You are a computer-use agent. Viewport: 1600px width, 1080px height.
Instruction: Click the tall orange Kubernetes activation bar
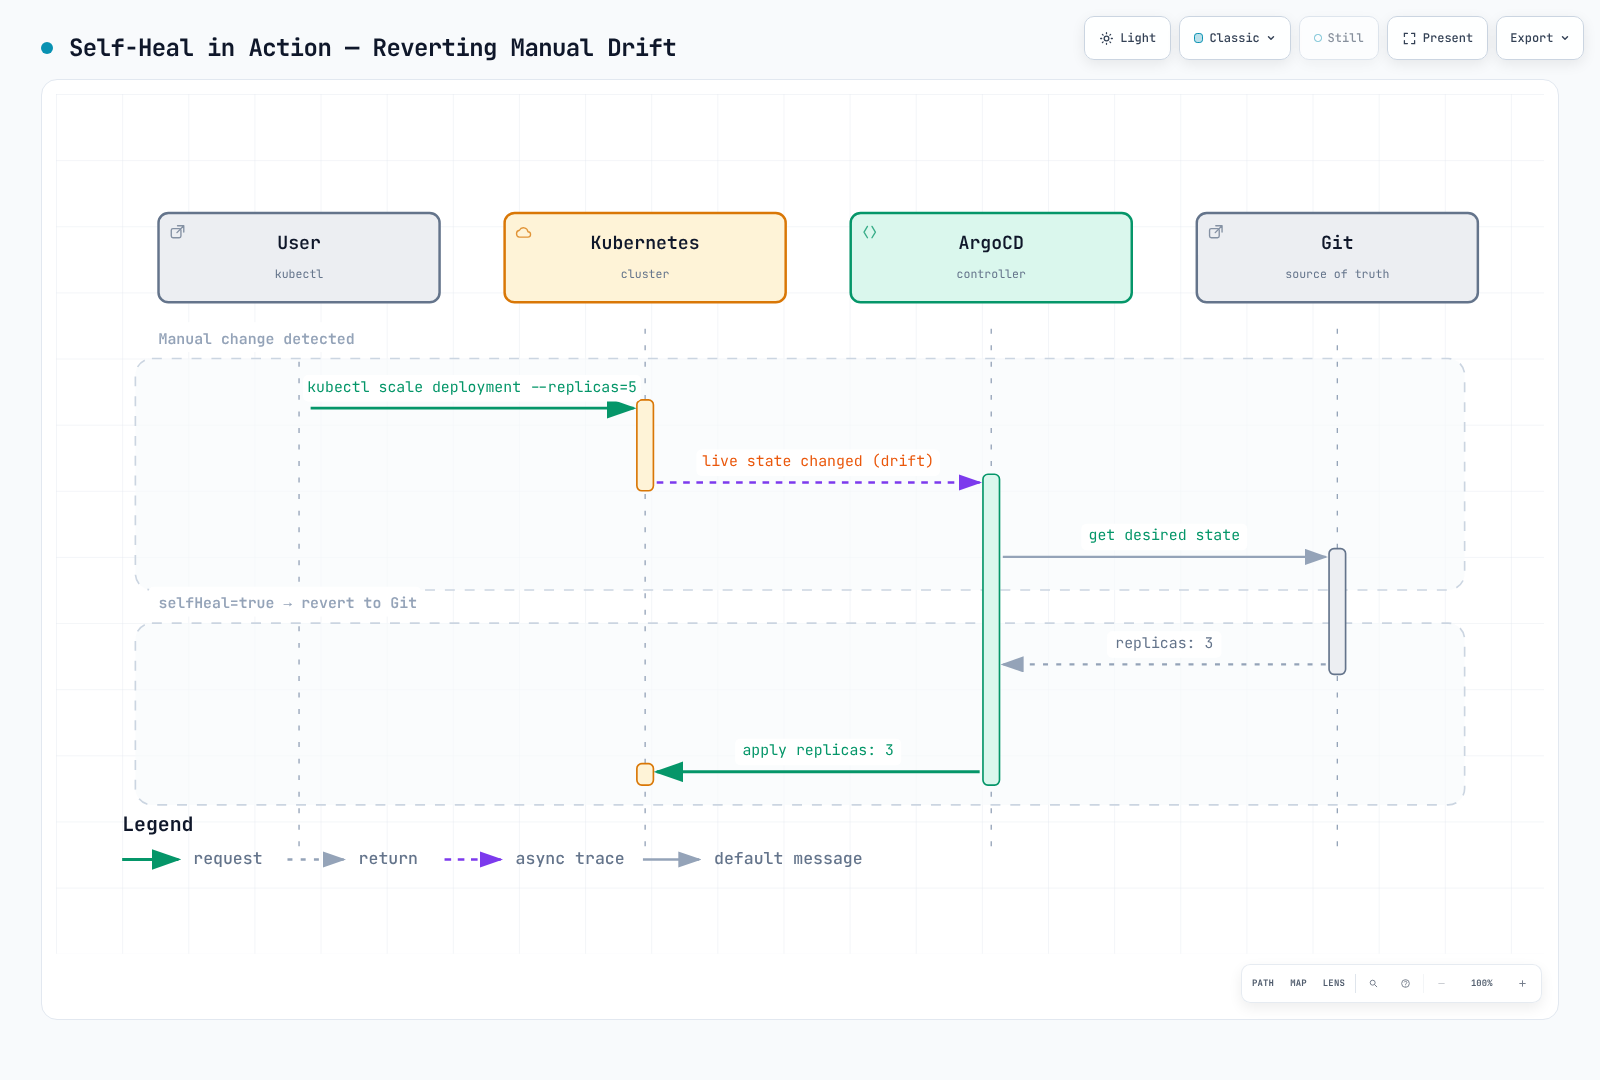tap(645, 445)
